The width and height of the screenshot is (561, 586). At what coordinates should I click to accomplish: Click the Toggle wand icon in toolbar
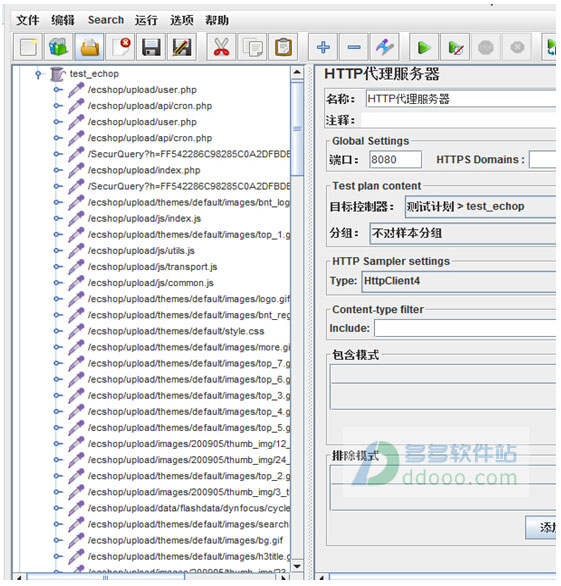click(x=385, y=47)
